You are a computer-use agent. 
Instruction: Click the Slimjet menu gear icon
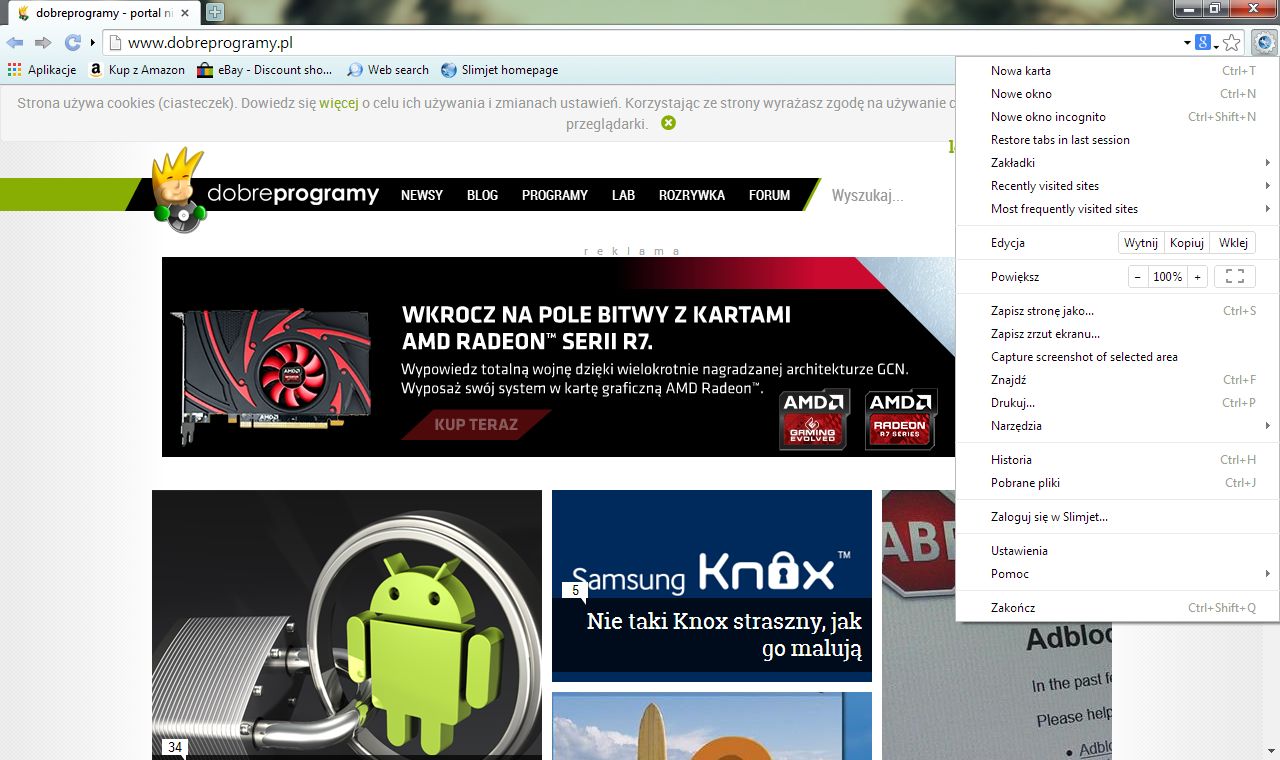click(1264, 43)
